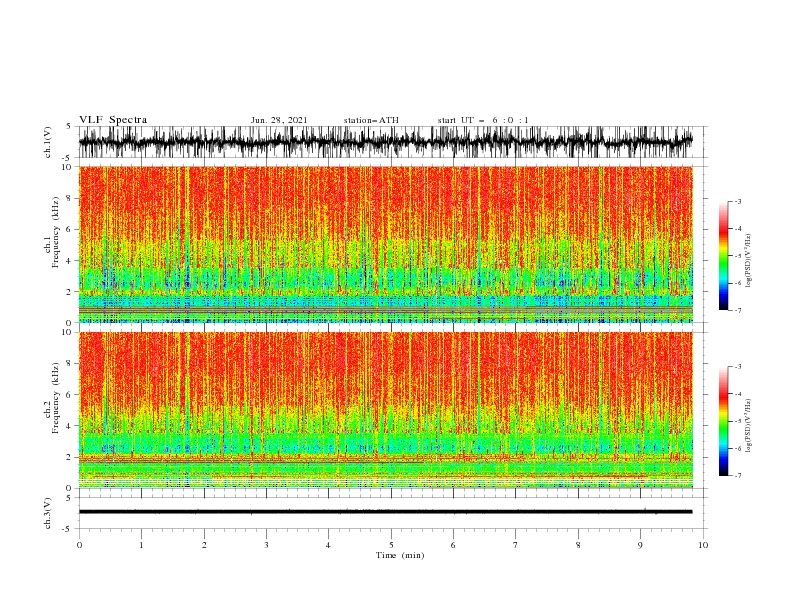
Task: Select the "Jun. 28, 2021" date label
Action: click(x=279, y=120)
